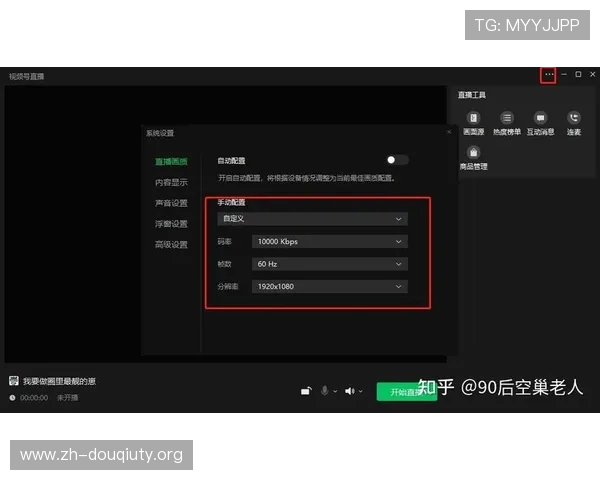The width and height of the screenshot is (600, 480).
Task: Click the clock icon beside 00:00:00
Action: 12,398
